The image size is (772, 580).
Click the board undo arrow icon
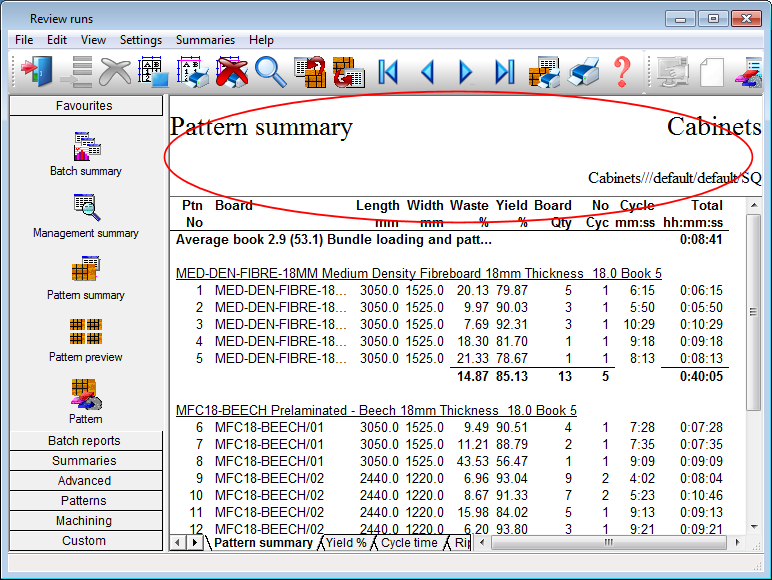pyautogui.click(x=310, y=72)
